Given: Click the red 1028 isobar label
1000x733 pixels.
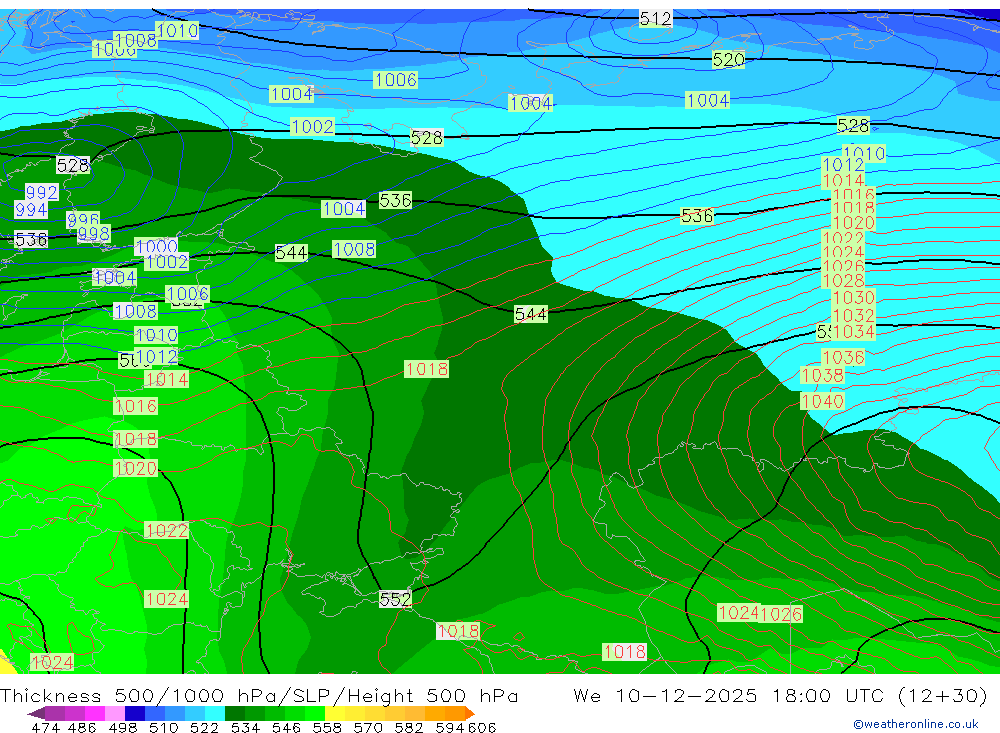Looking at the screenshot, I should (844, 281).
